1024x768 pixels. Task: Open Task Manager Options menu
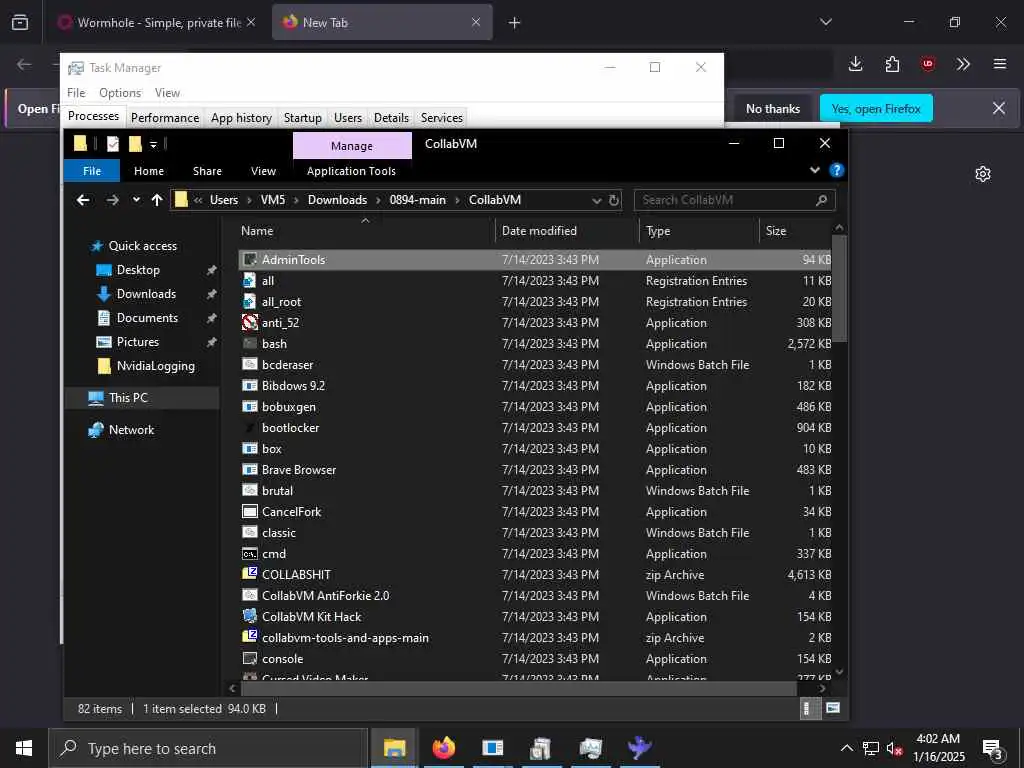(120, 93)
